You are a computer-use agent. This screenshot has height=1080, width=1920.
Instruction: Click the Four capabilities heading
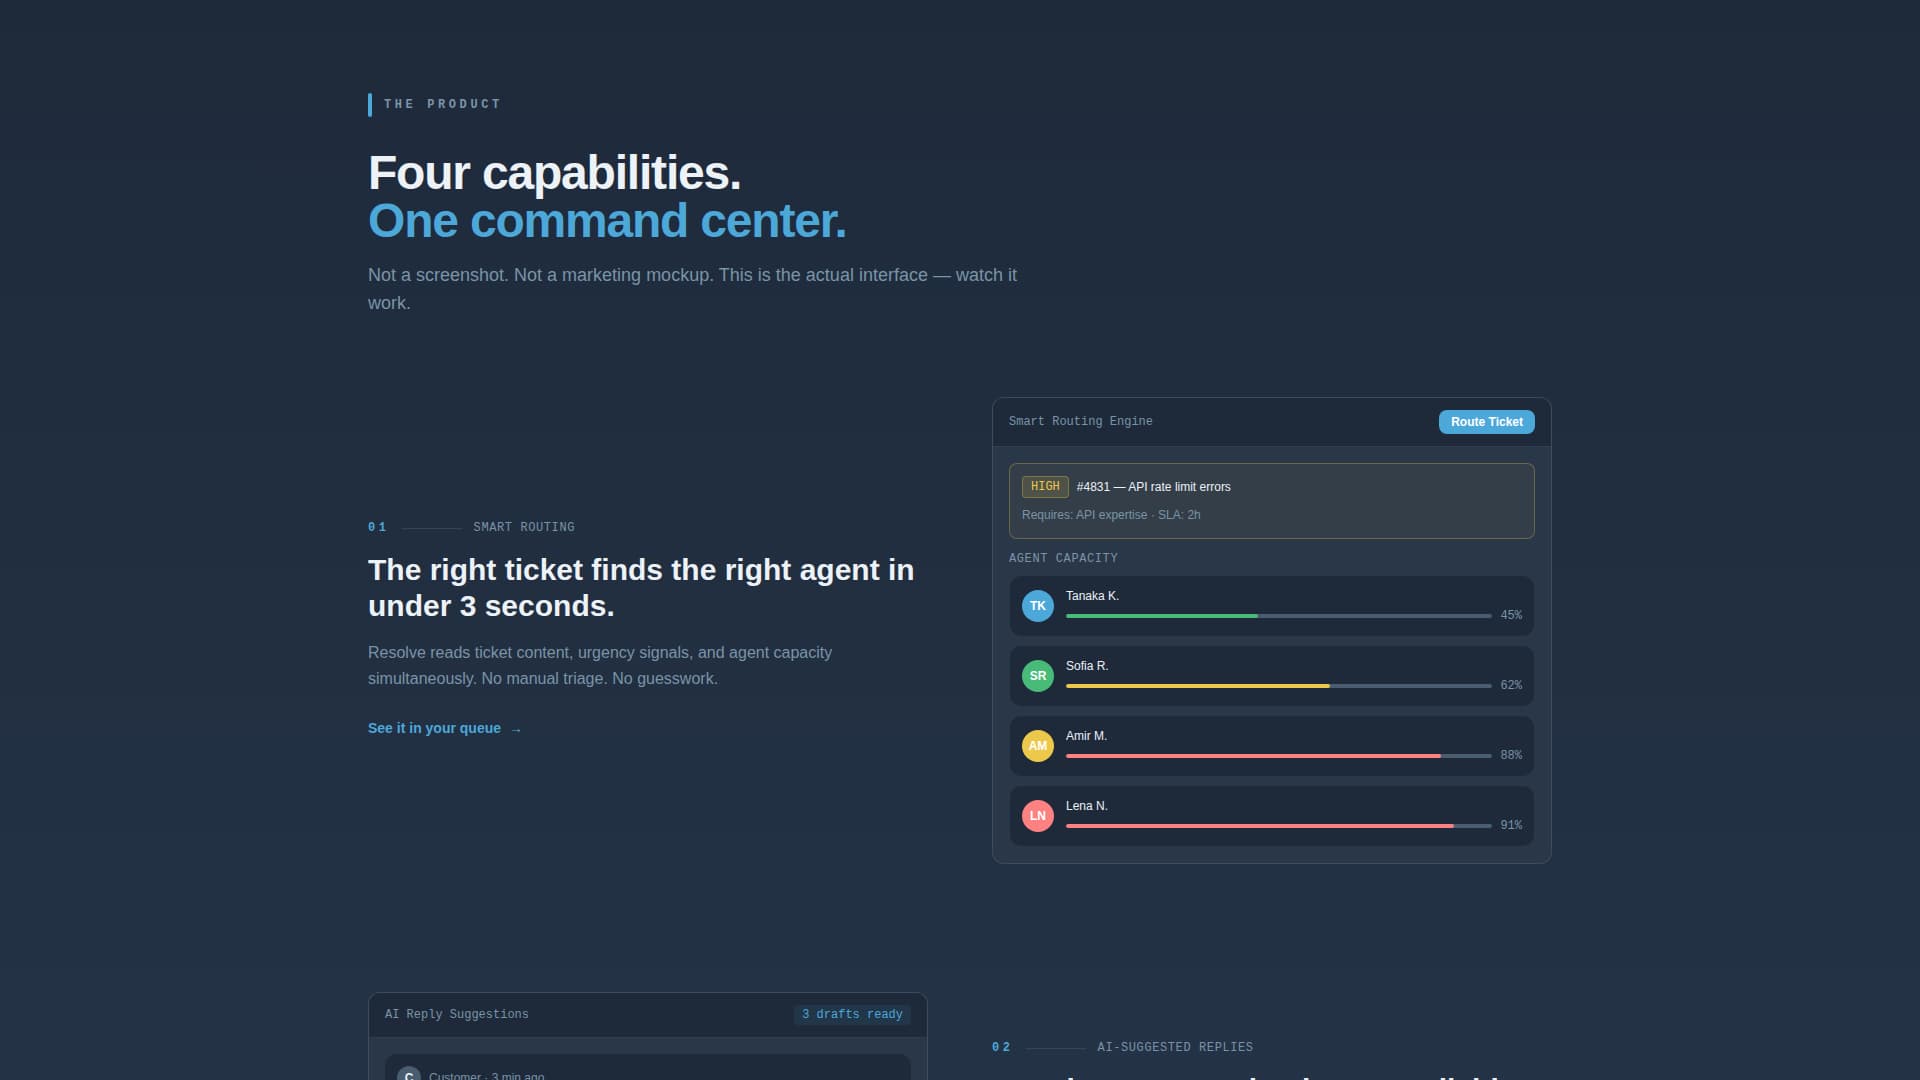pos(555,173)
